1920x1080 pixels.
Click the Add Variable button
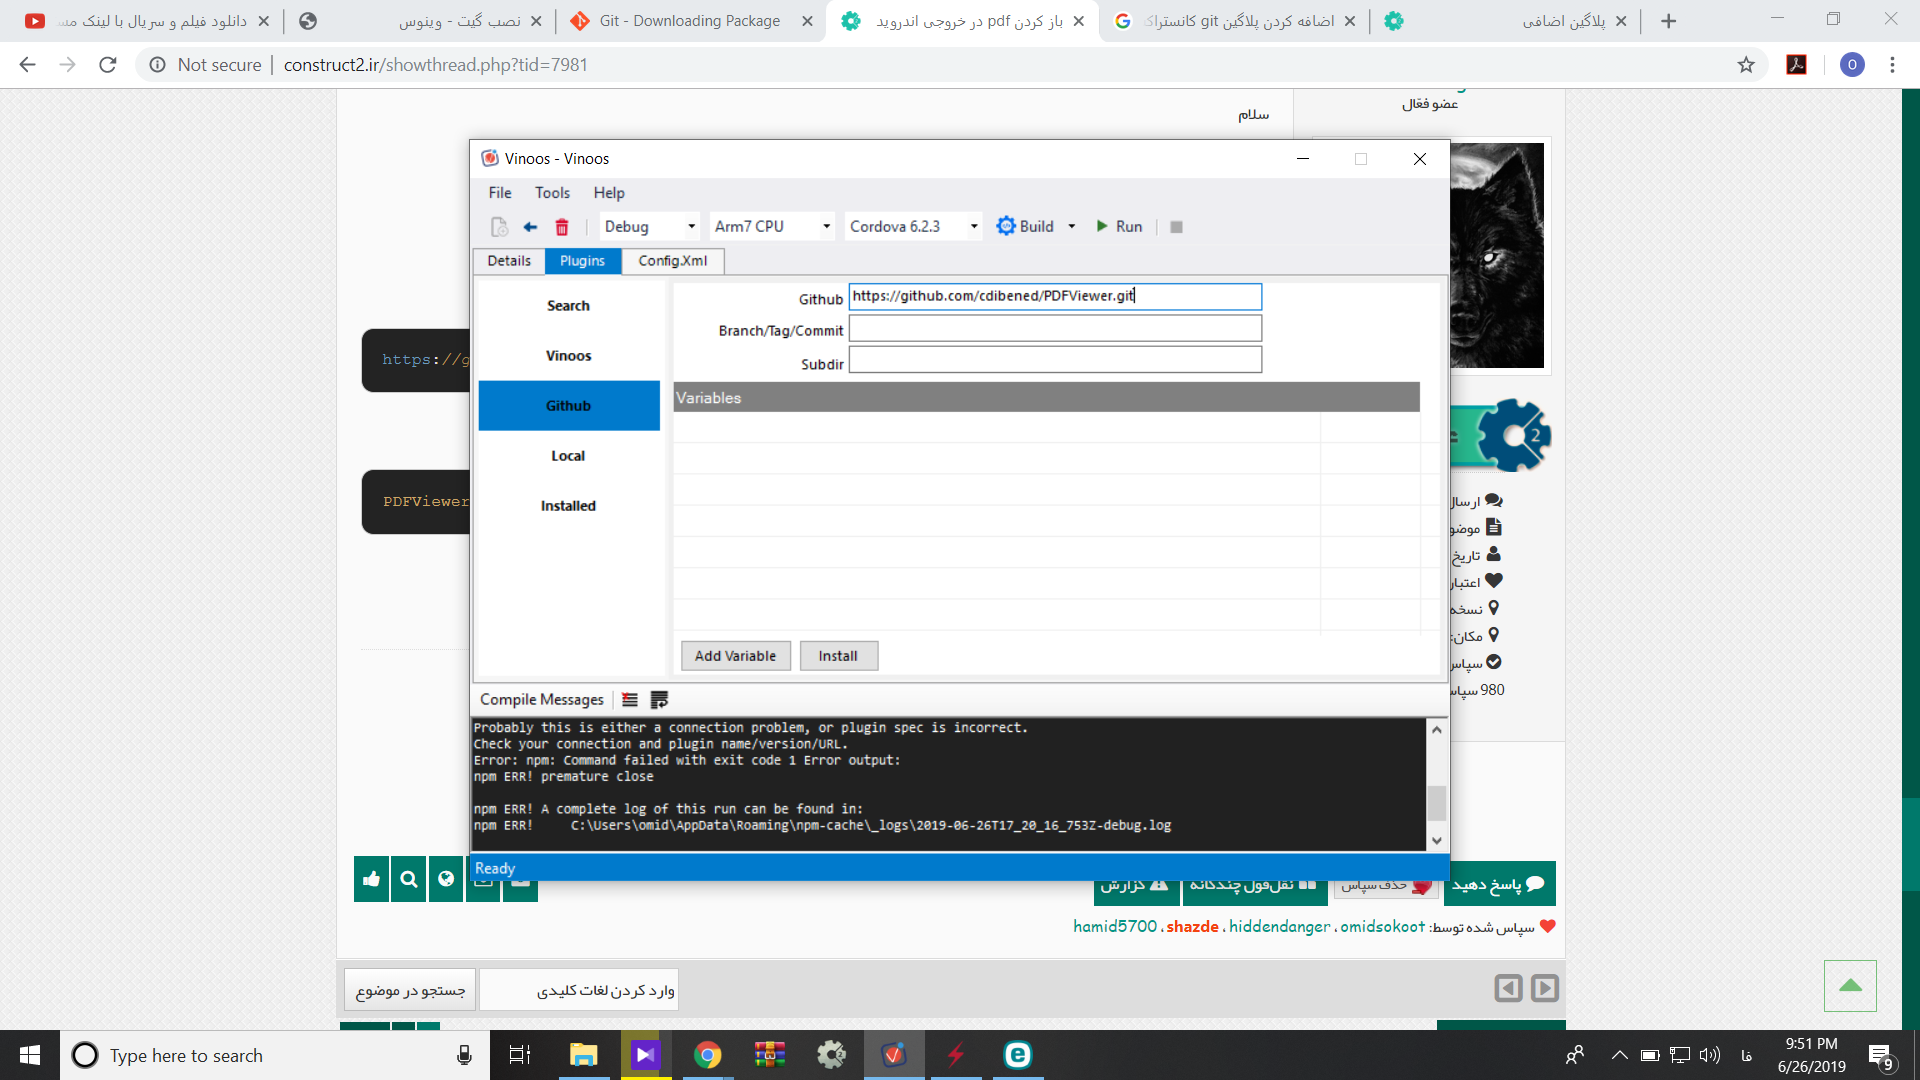(736, 656)
